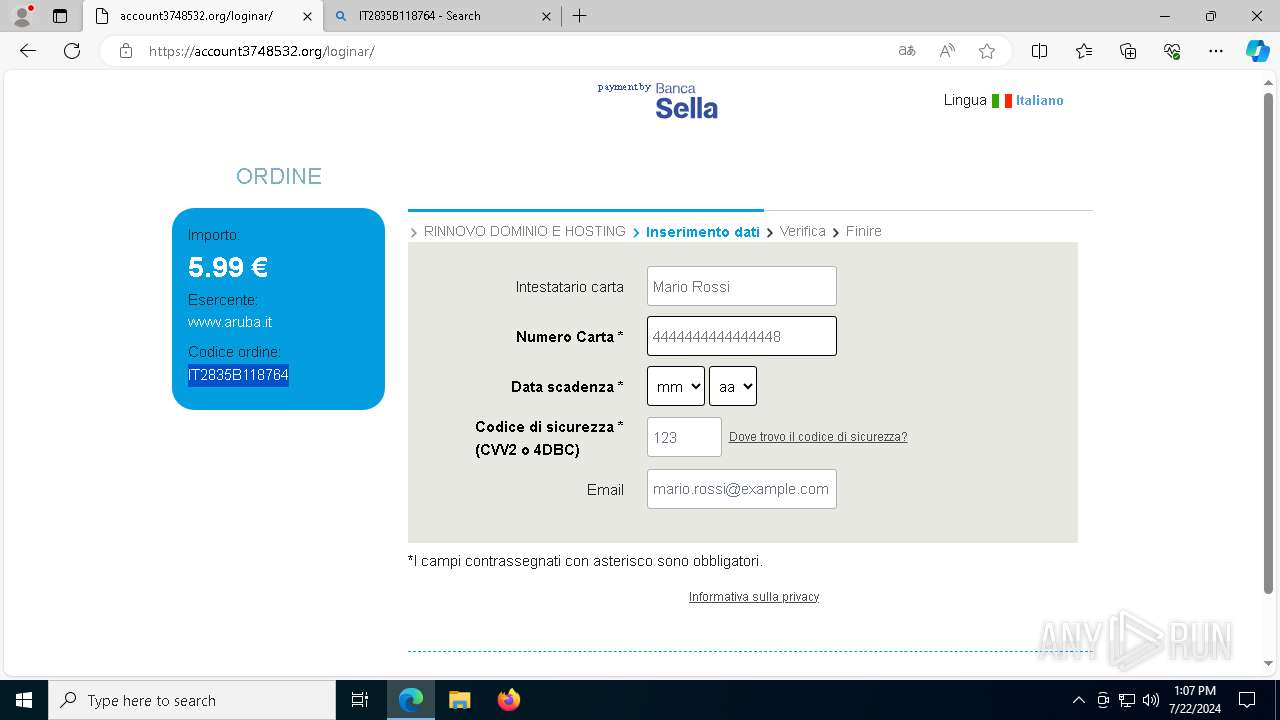Screen dimensions: 1280x720
Task: Click the www.aruba.it merchant text
Action: [230, 322]
